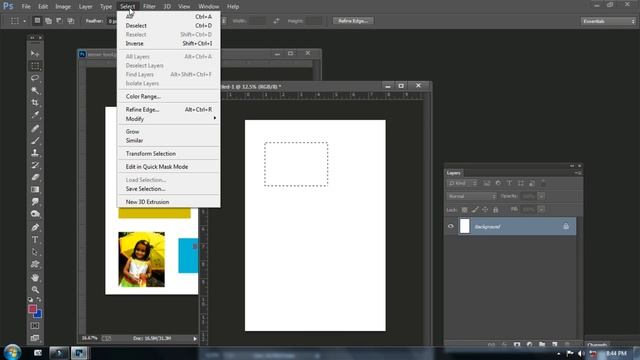640x360 pixels.
Task: Switch to the Channels panel tab
Action: coord(597,345)
